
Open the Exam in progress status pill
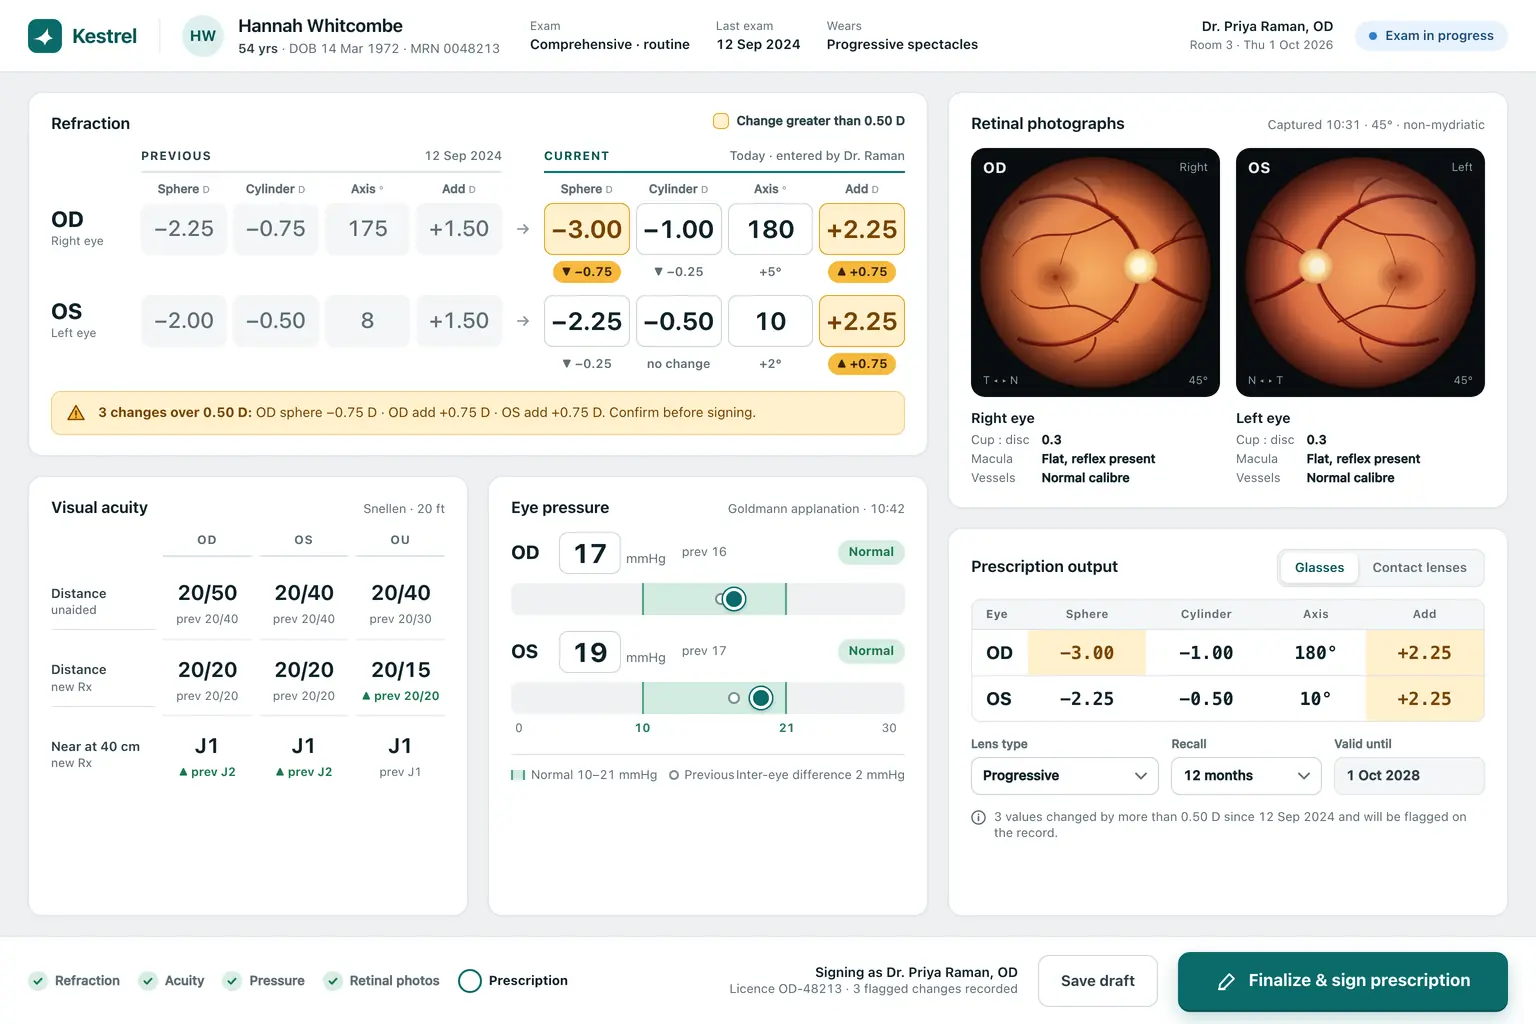pyautogui.click(x=1431, y=36)
